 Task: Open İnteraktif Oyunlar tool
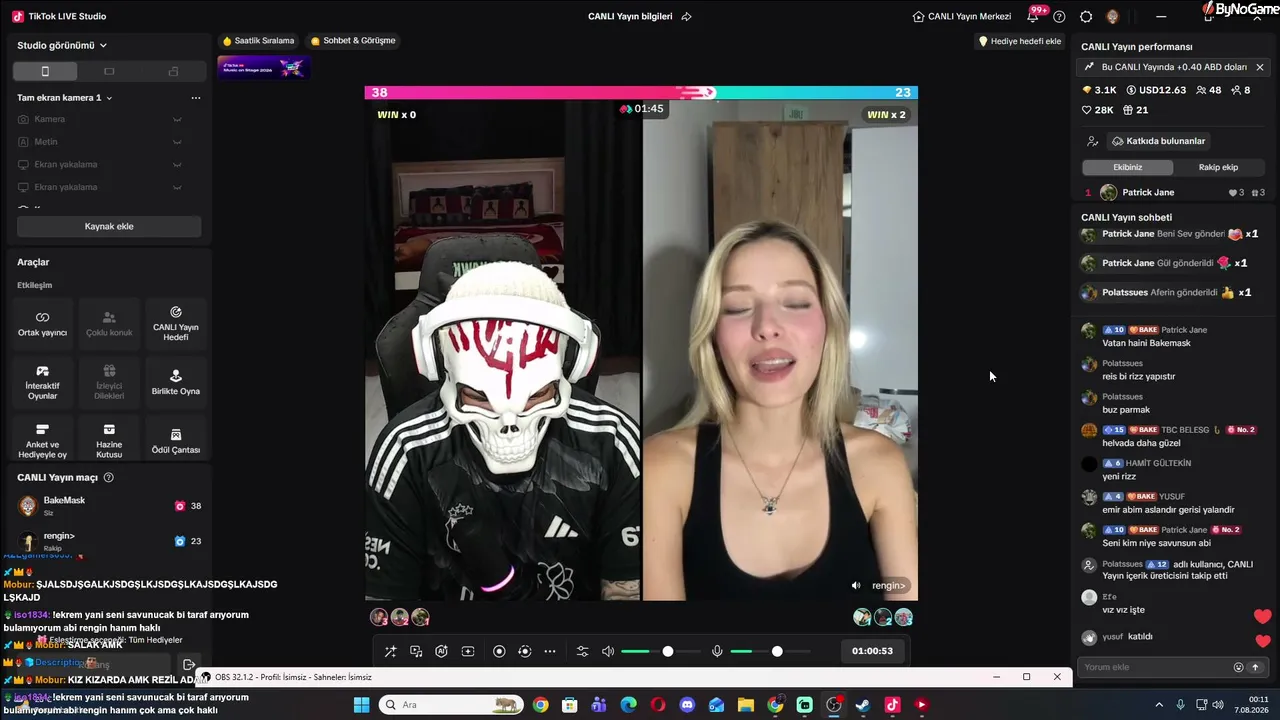coord(43,382)
